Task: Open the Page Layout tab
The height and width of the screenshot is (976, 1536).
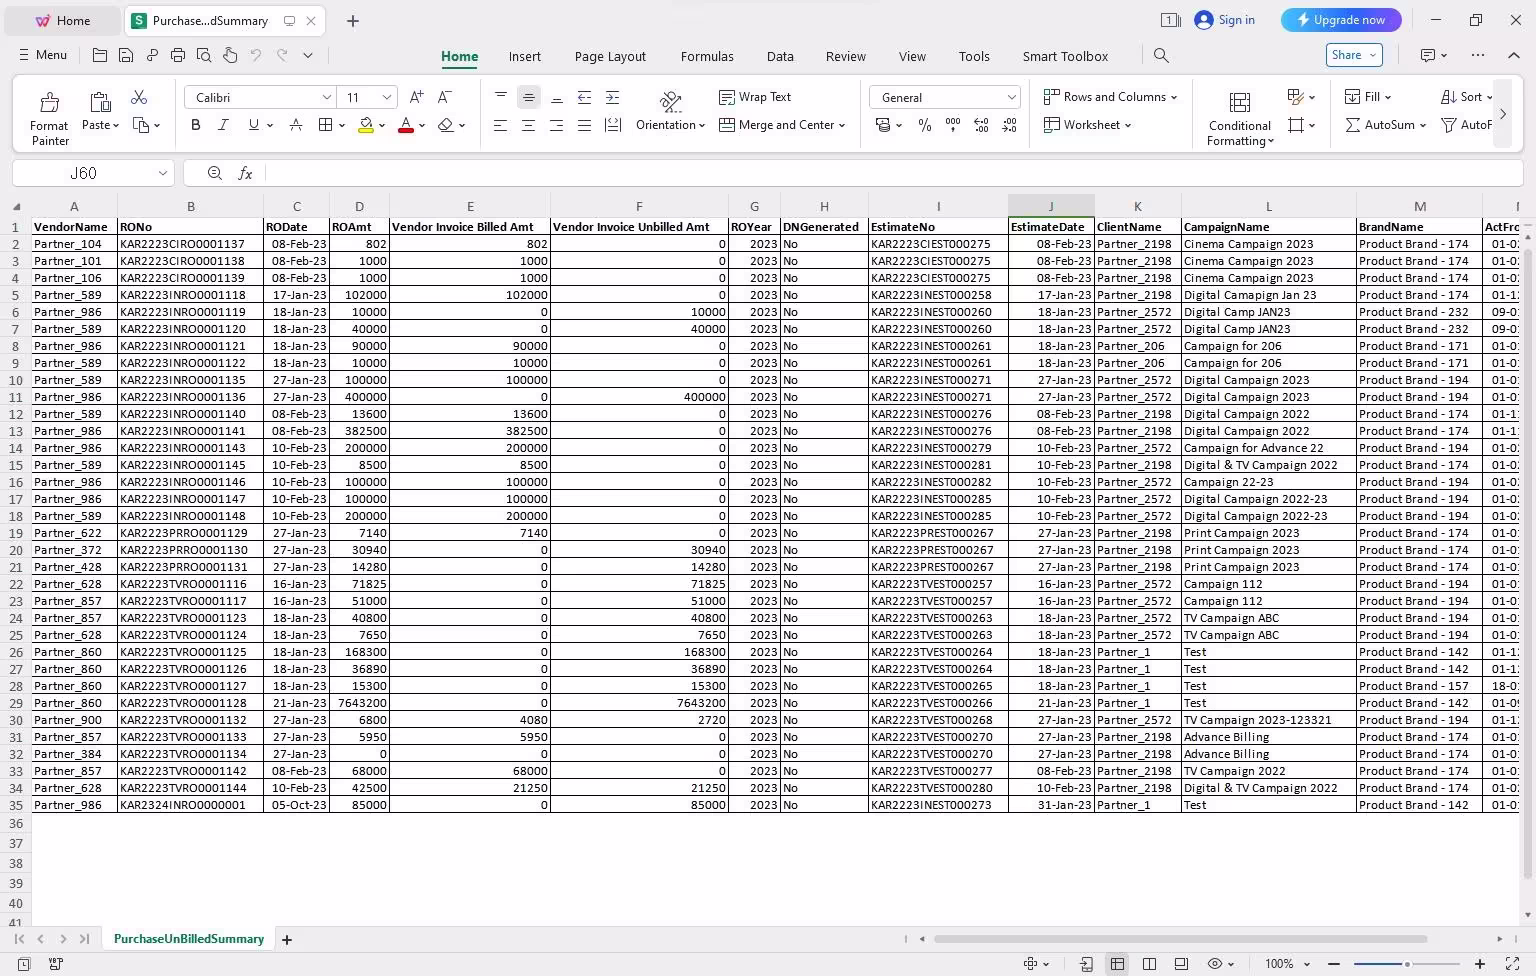Action: pyautogui.click(x=610, y=56)
